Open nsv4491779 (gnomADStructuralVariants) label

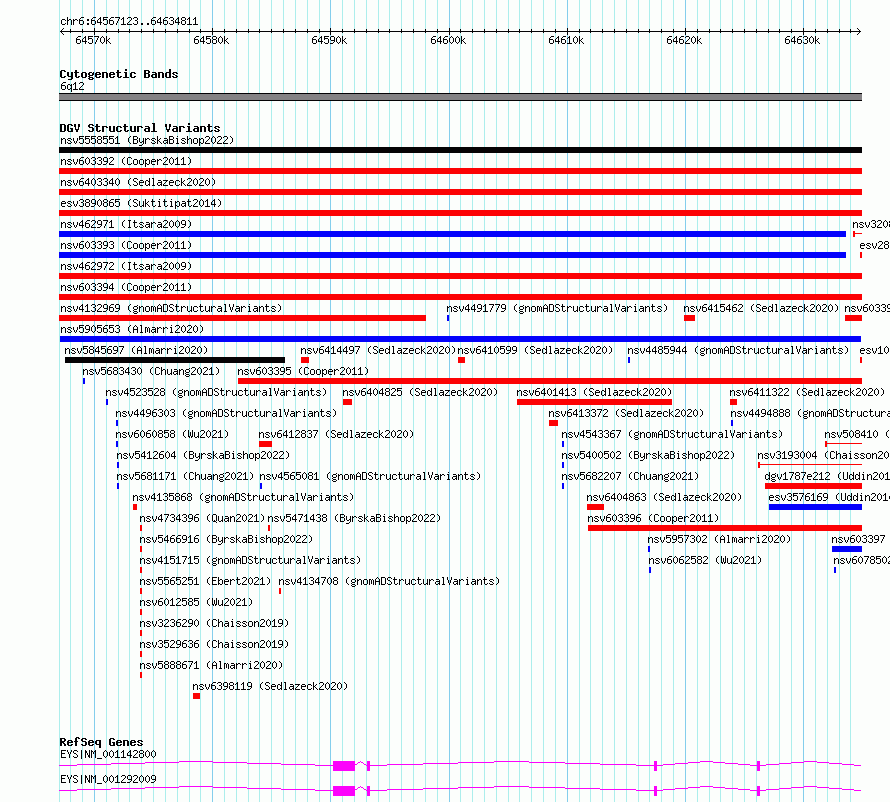coord(557,308)
